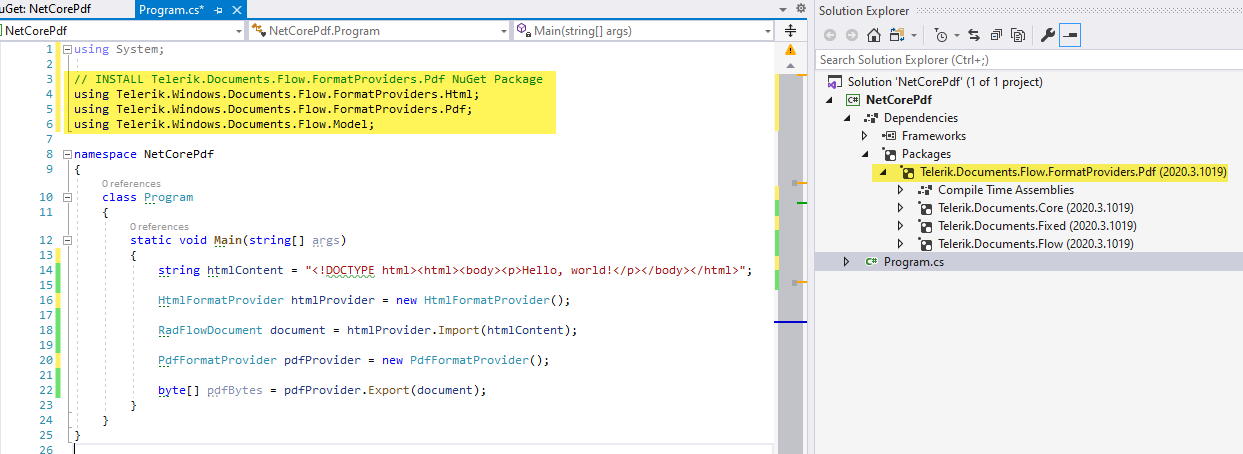
Task: Toggle Show All Files
Action: (x=1018, y=36)
